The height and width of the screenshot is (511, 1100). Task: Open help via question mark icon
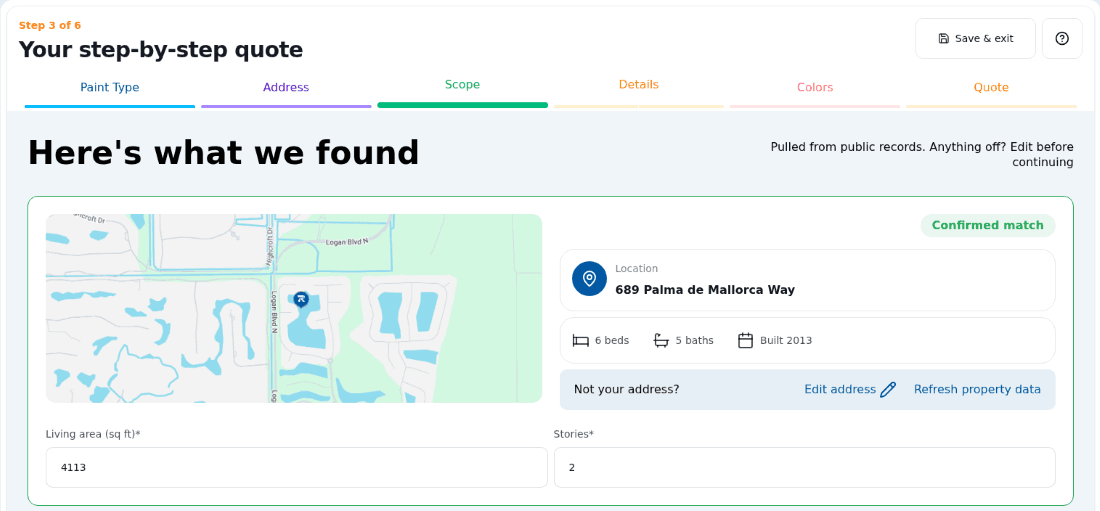tap(1062, 39)
